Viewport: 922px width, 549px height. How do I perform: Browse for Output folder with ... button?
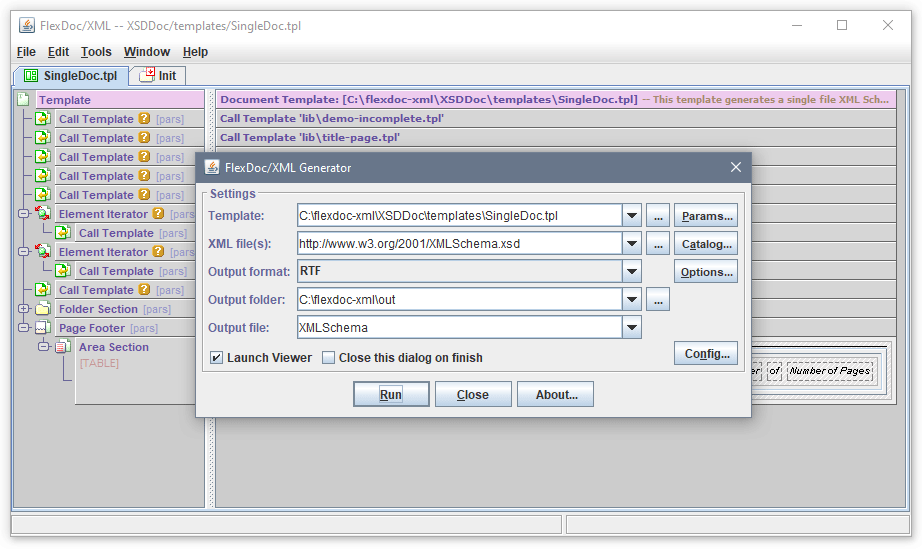pyautogui.click(x=658, y=299)
